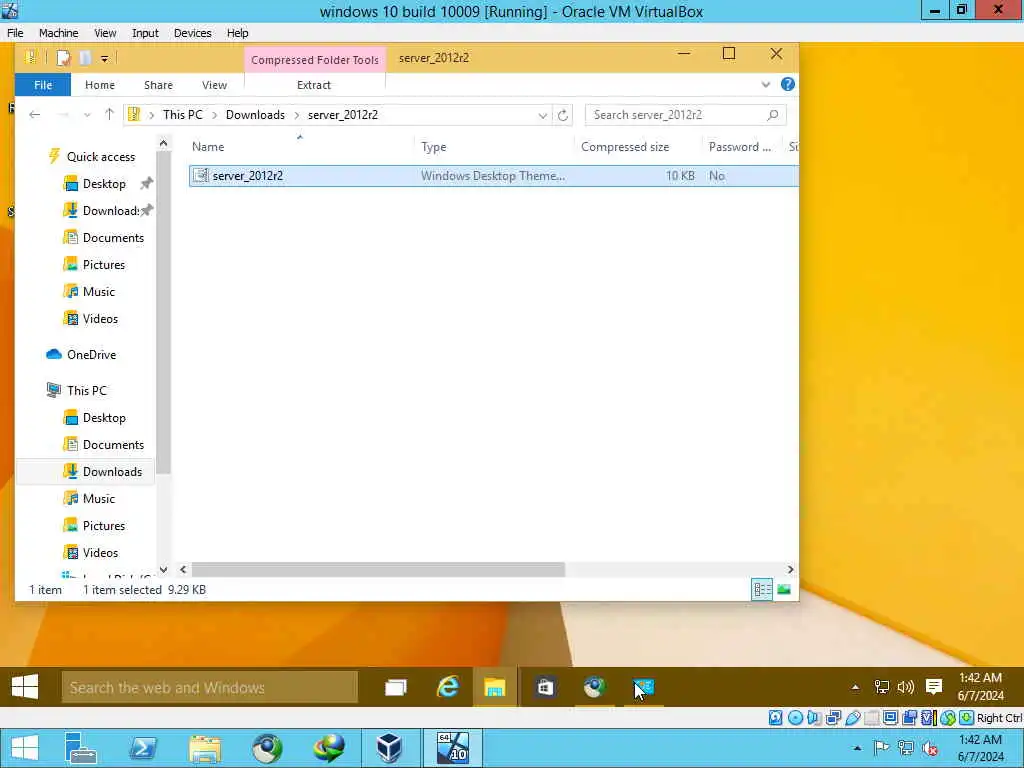Open Task View in the guest taskbar

(396, 687)
